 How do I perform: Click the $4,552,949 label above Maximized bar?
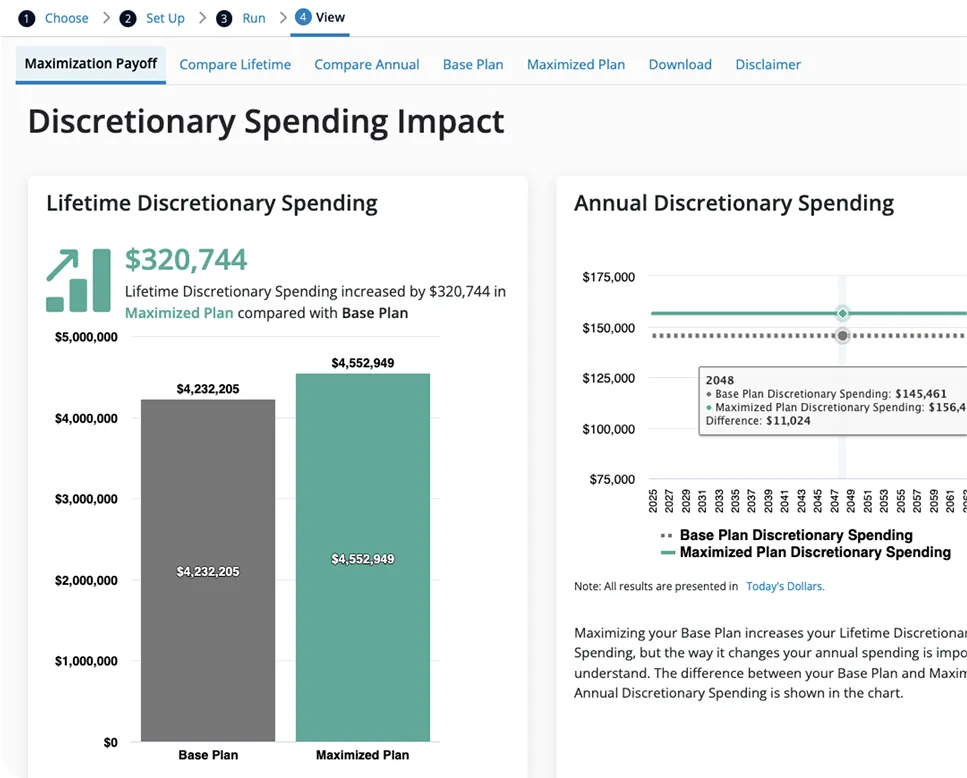tap(363, 363)
